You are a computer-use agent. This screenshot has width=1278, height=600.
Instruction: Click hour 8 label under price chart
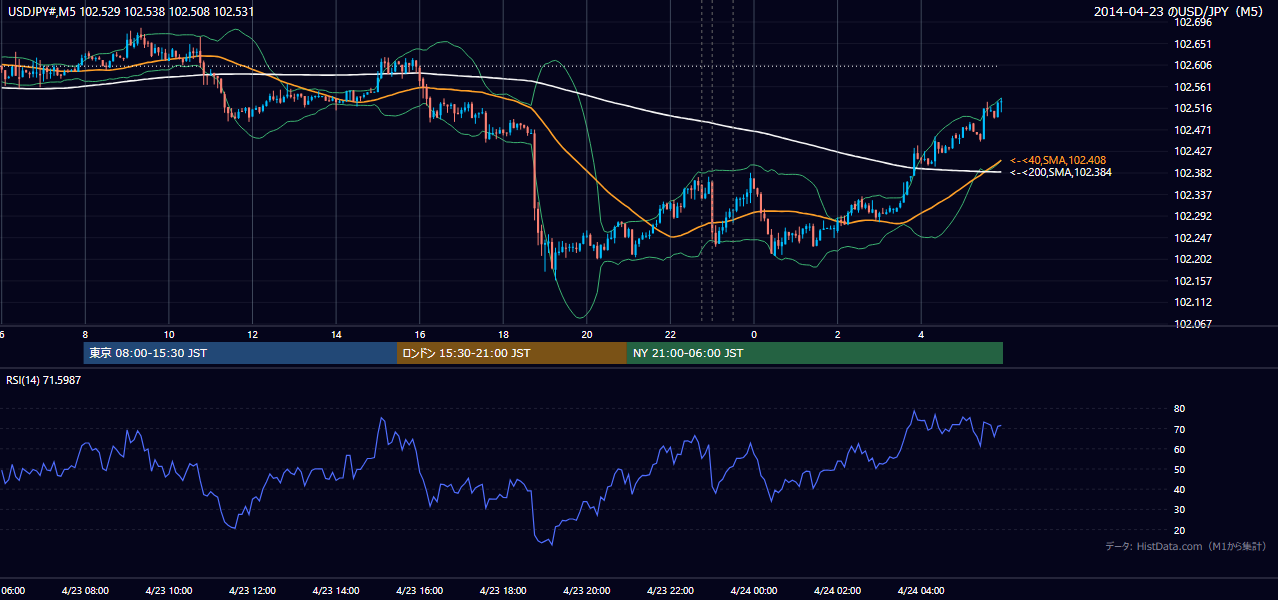(85, 334)
